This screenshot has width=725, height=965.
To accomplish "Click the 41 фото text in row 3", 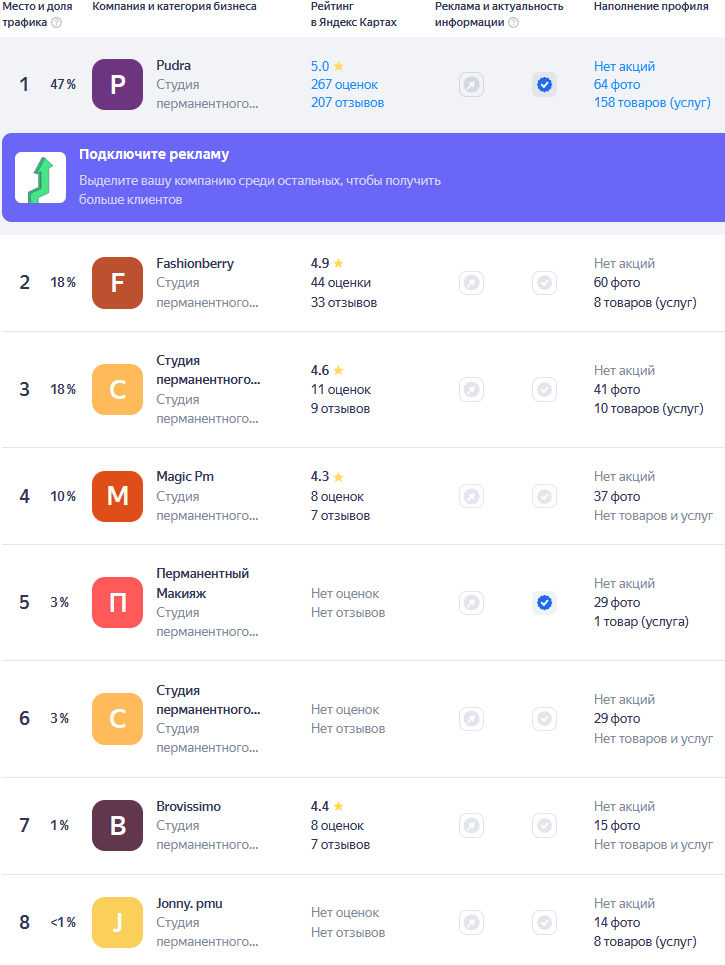I will pos(617,390).
